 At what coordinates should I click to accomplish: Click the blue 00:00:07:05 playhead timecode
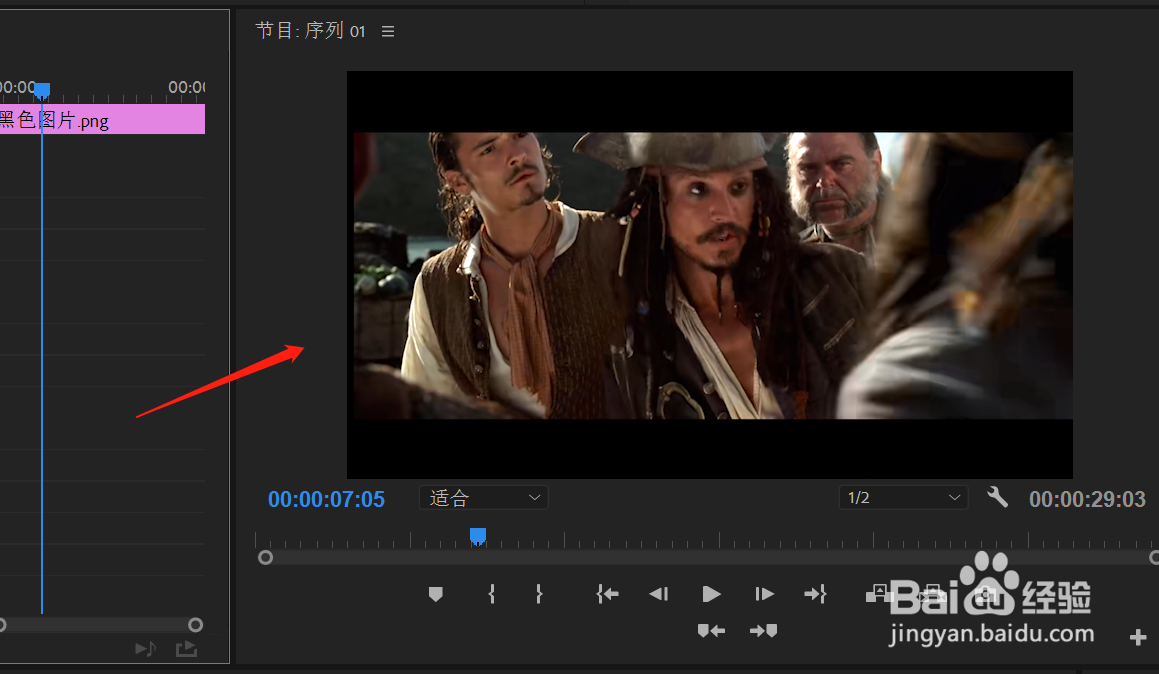326,500
